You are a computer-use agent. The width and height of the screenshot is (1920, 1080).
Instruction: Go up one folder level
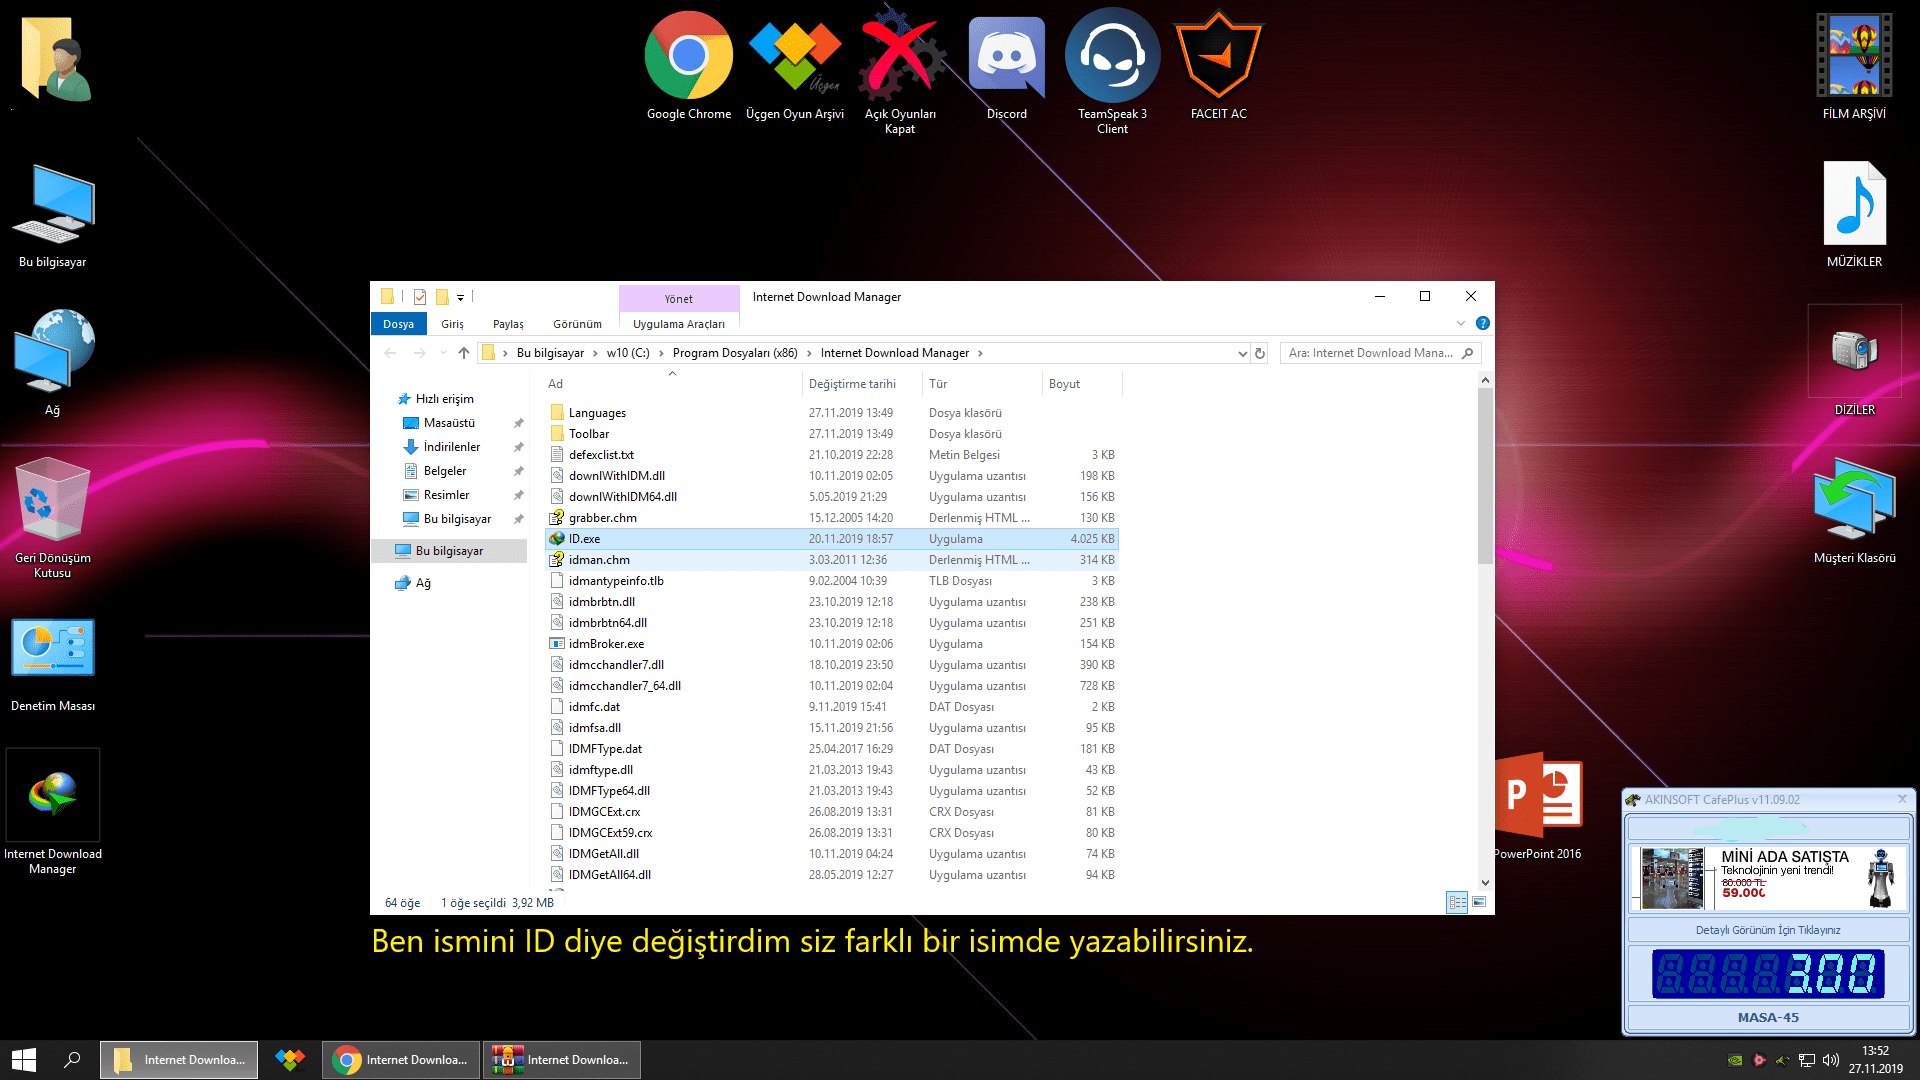pyautogui.click(x=464, y=353)
